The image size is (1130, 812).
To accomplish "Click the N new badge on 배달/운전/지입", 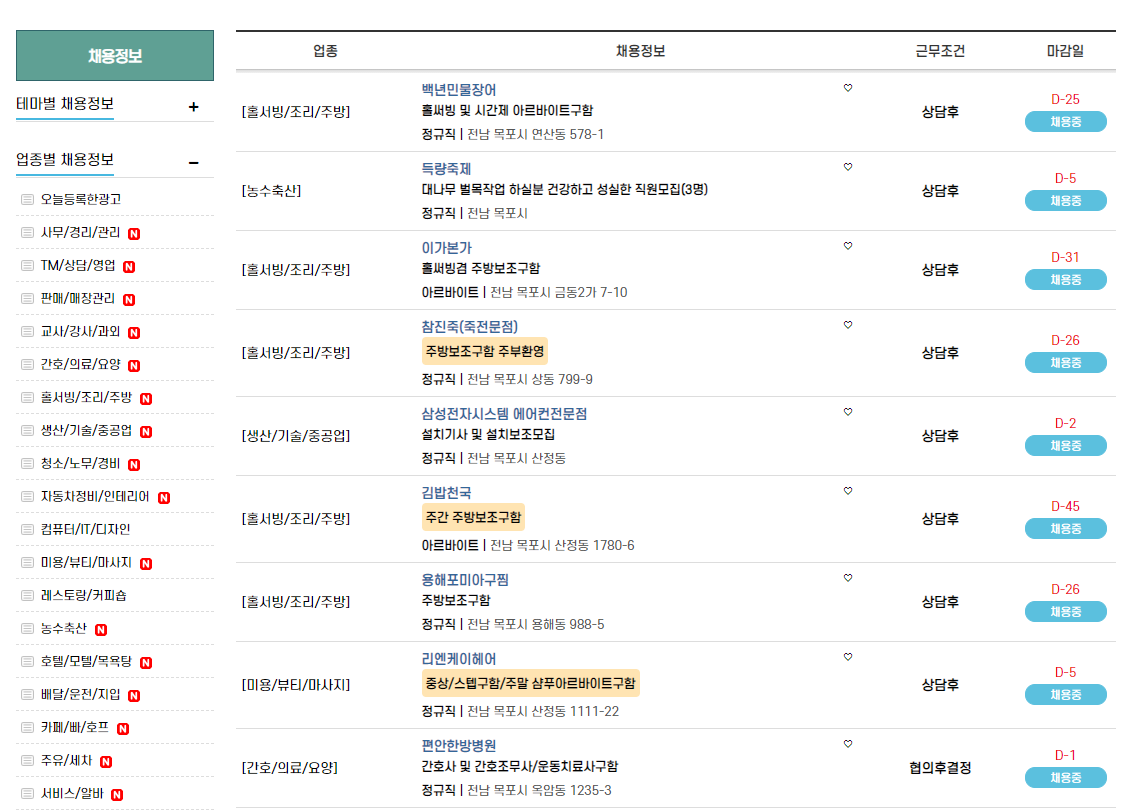I will pyautogui.click(x=134, y=696).
